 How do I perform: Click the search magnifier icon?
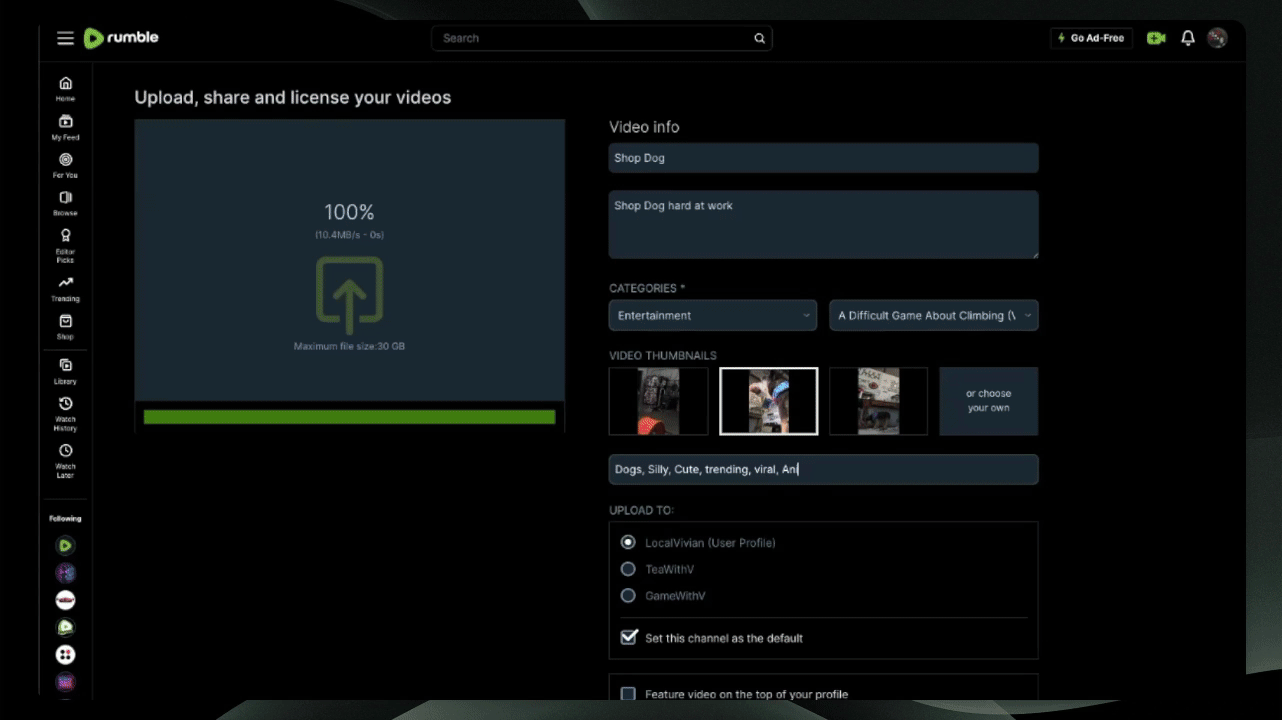click(760, 38)
